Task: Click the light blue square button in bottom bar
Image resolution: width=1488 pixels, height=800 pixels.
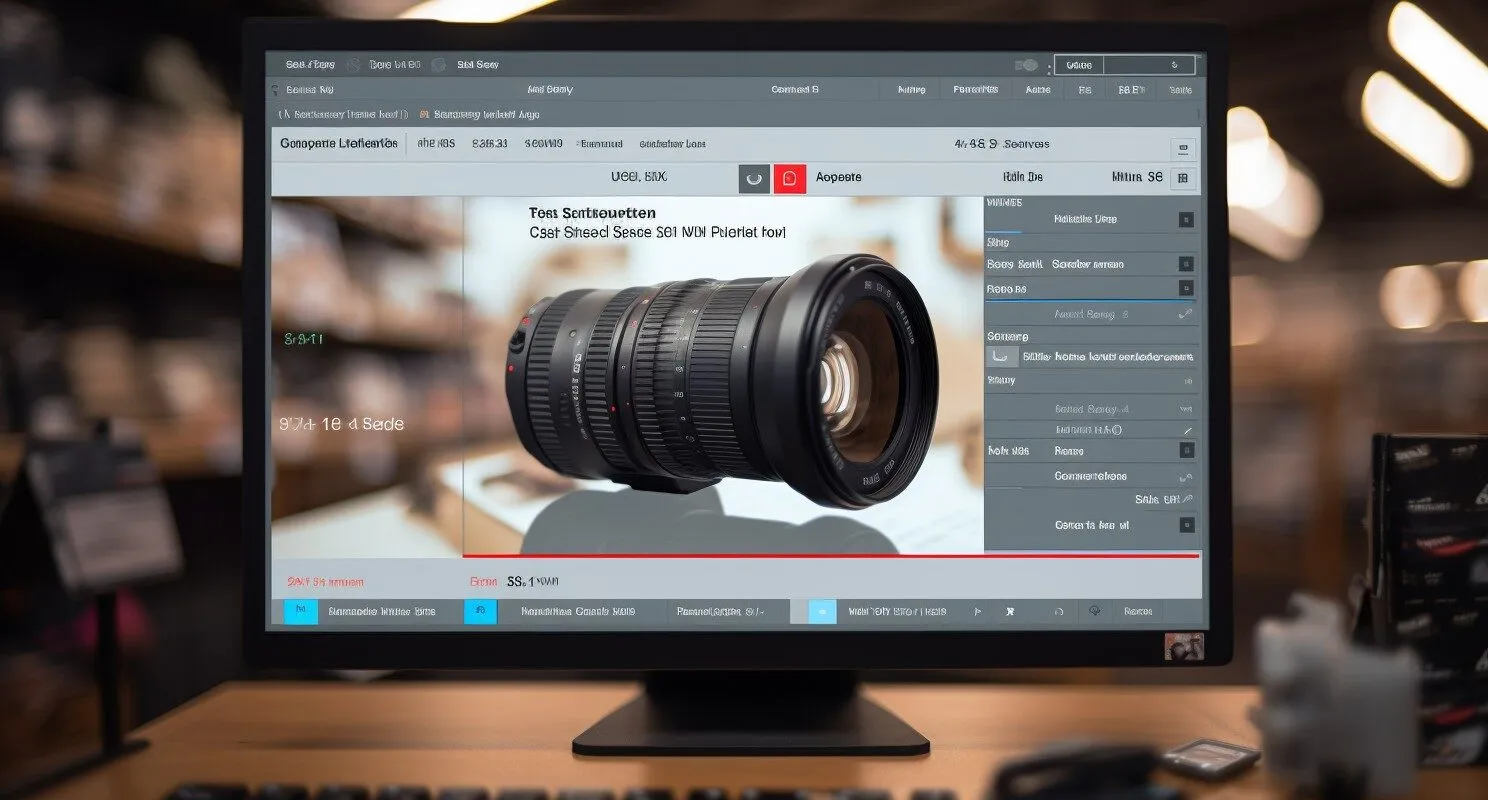Action: (x=822, y=611)
